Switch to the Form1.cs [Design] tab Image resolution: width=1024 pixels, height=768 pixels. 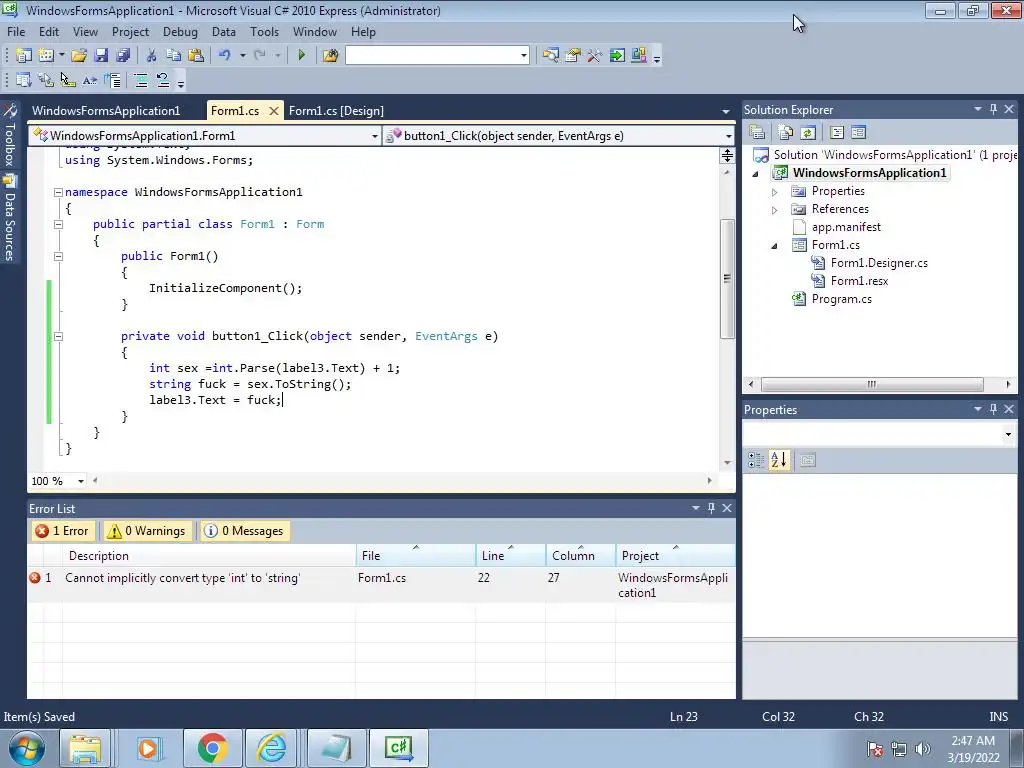point(336,111)
